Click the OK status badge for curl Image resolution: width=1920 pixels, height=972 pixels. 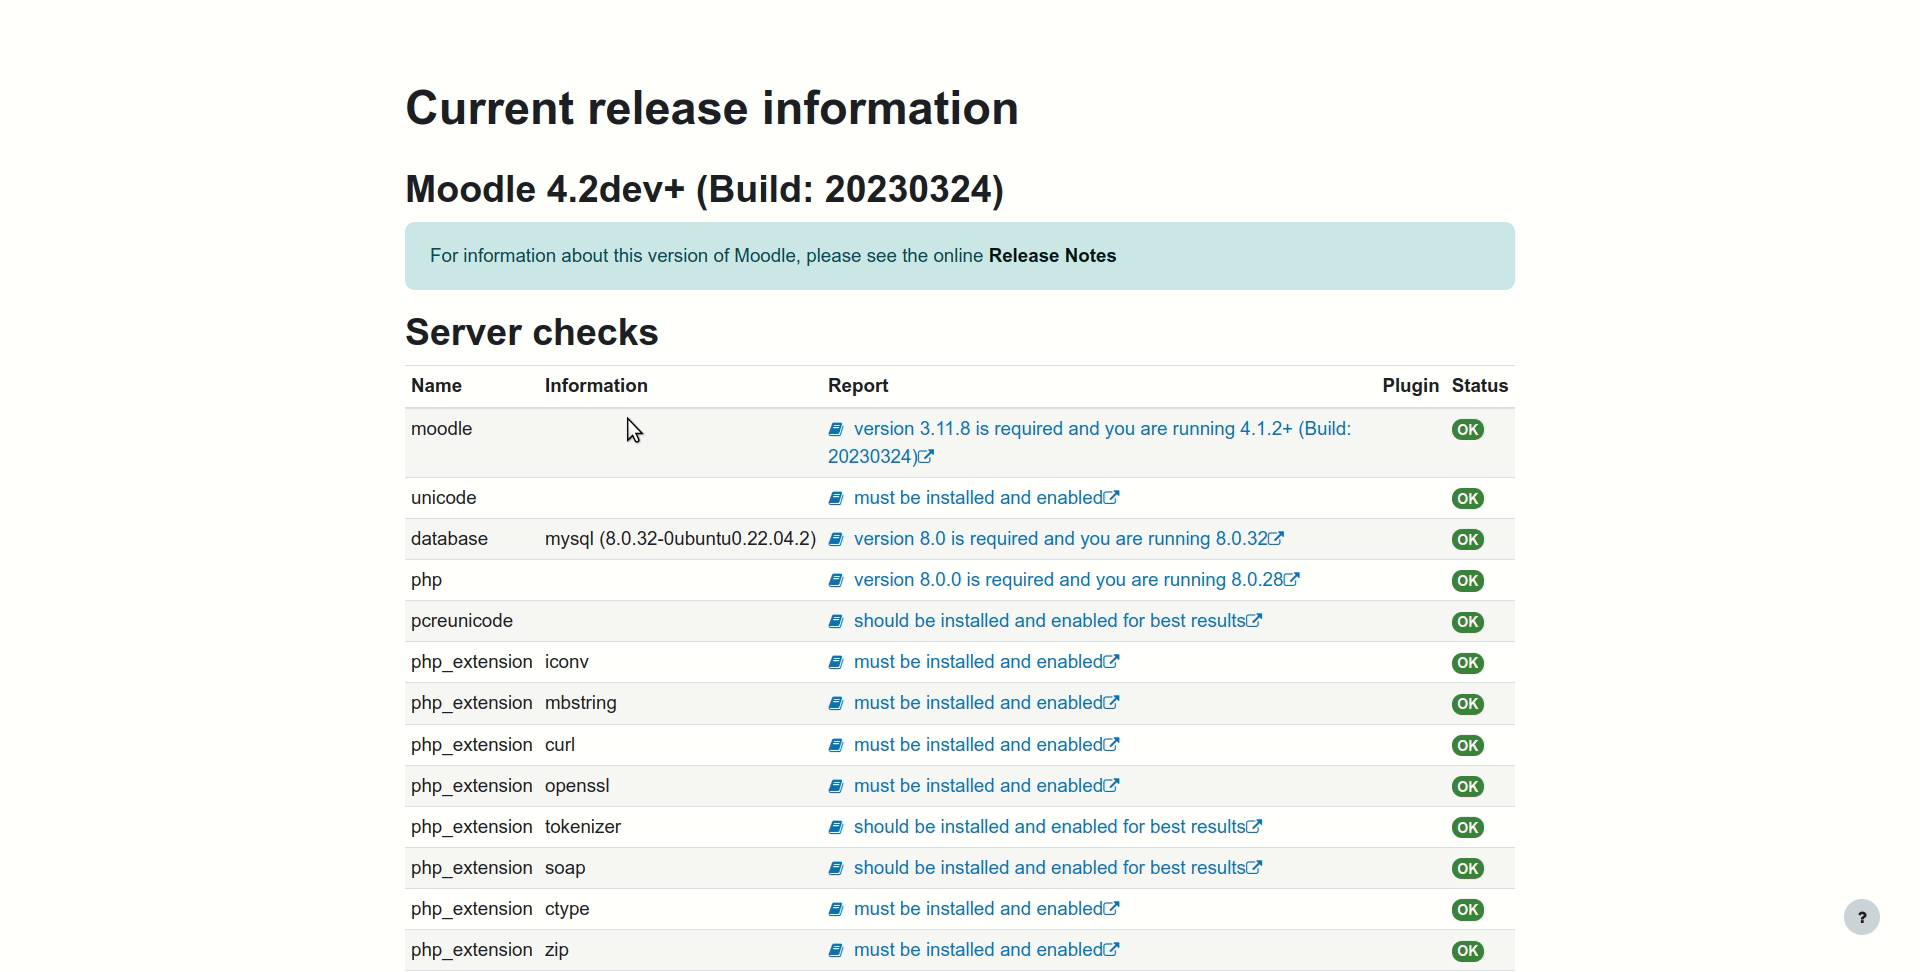[1468, 746]
